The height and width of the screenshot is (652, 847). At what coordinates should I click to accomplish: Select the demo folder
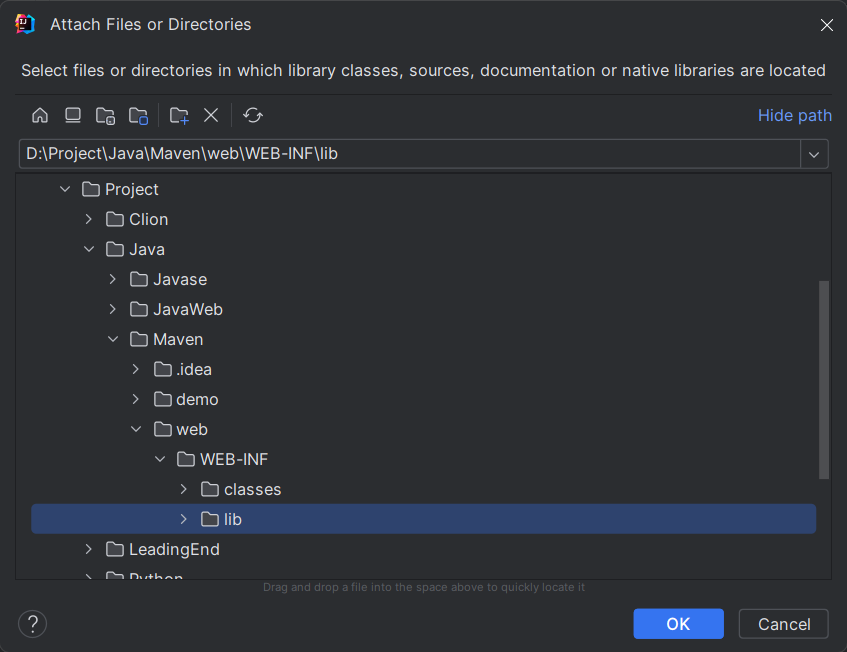coord(197,399)
